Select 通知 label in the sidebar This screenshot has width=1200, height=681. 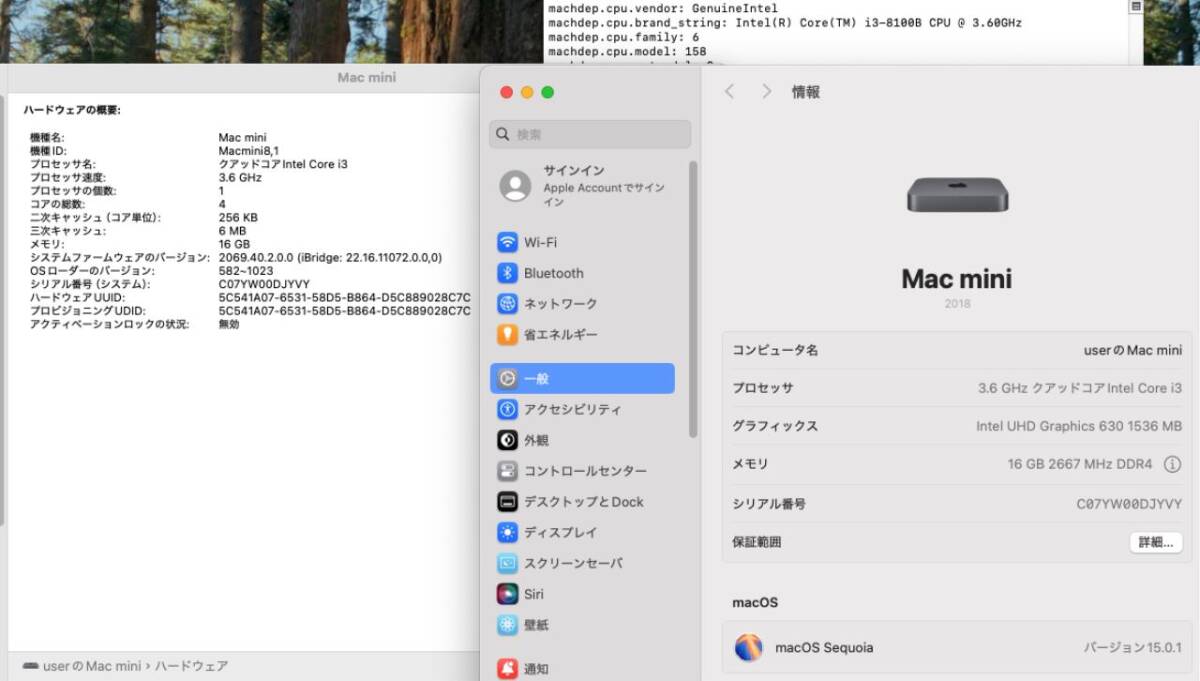point(536,668)
